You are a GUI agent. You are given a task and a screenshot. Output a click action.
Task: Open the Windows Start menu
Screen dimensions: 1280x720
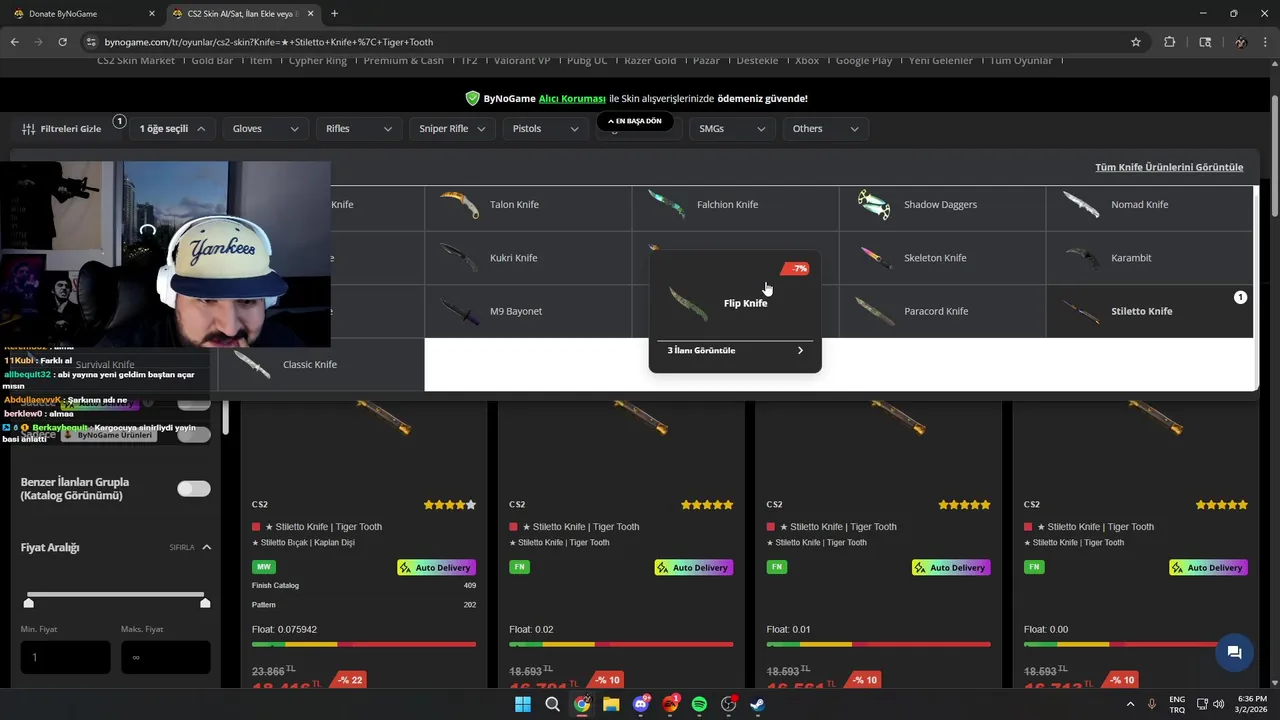tap(523, 704)
